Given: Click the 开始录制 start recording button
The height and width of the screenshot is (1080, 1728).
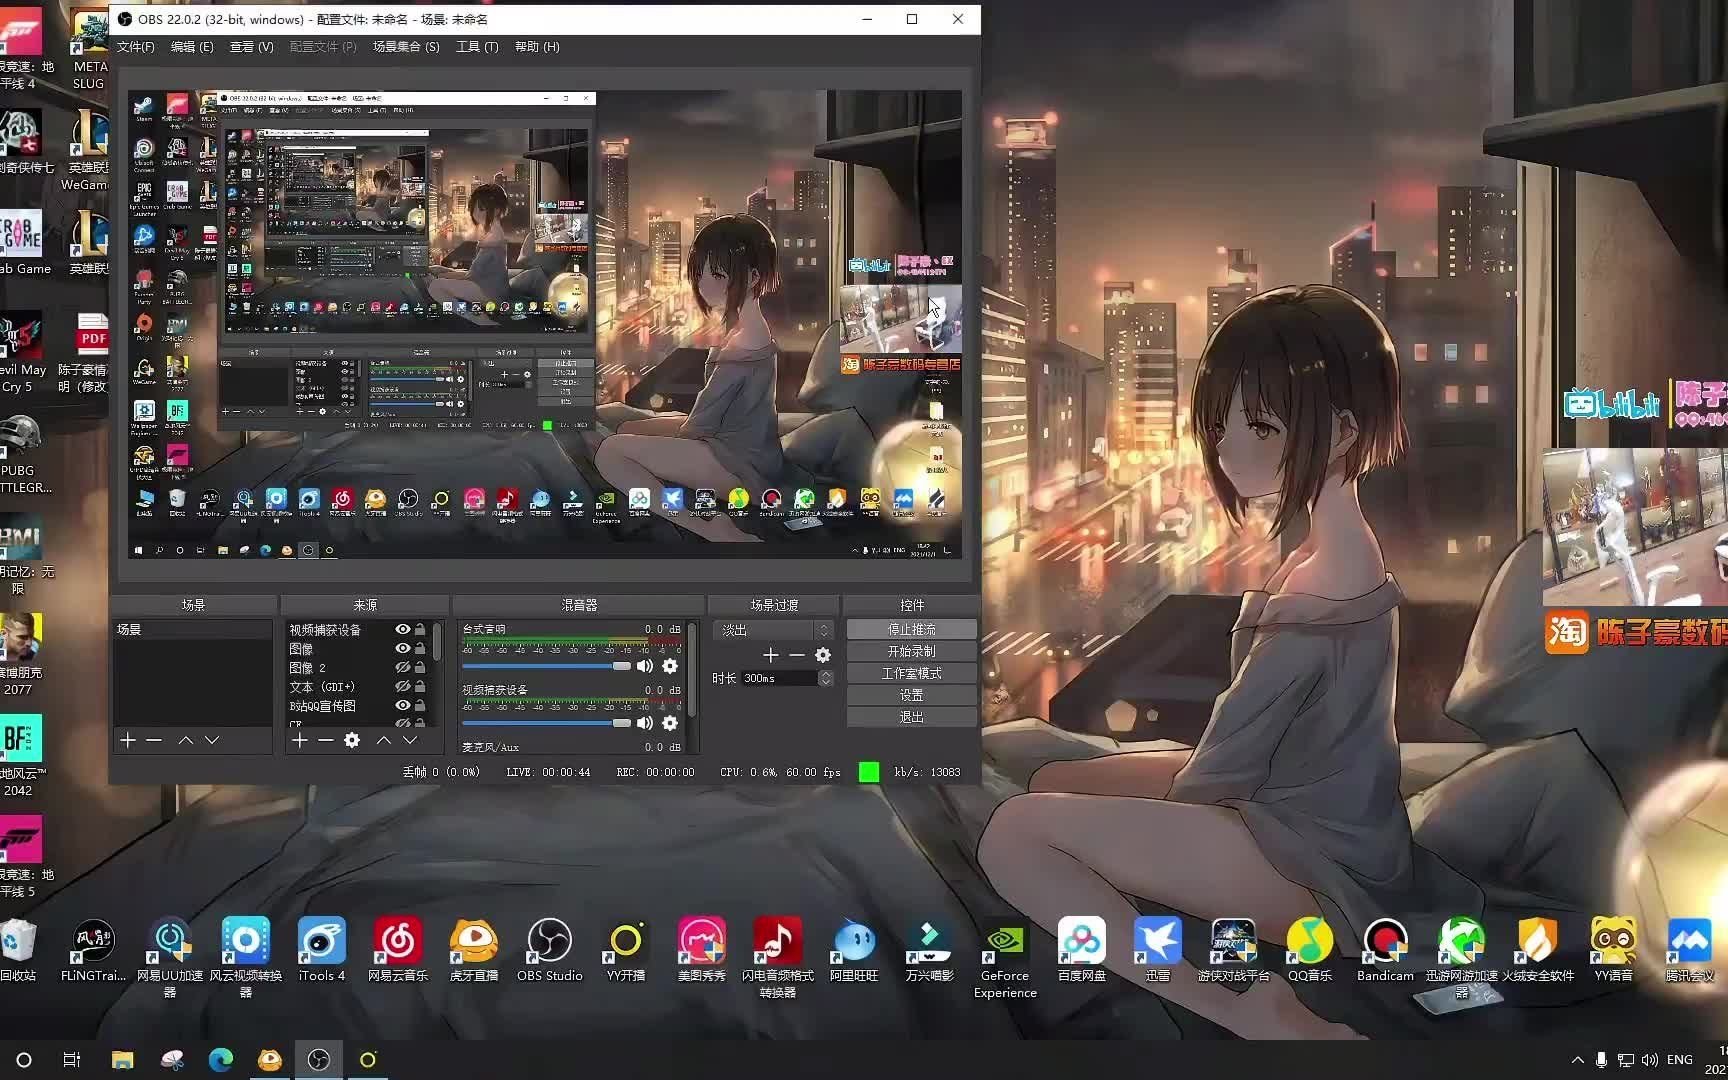Looking at the screenshot, I should click(x=912, y=652).
